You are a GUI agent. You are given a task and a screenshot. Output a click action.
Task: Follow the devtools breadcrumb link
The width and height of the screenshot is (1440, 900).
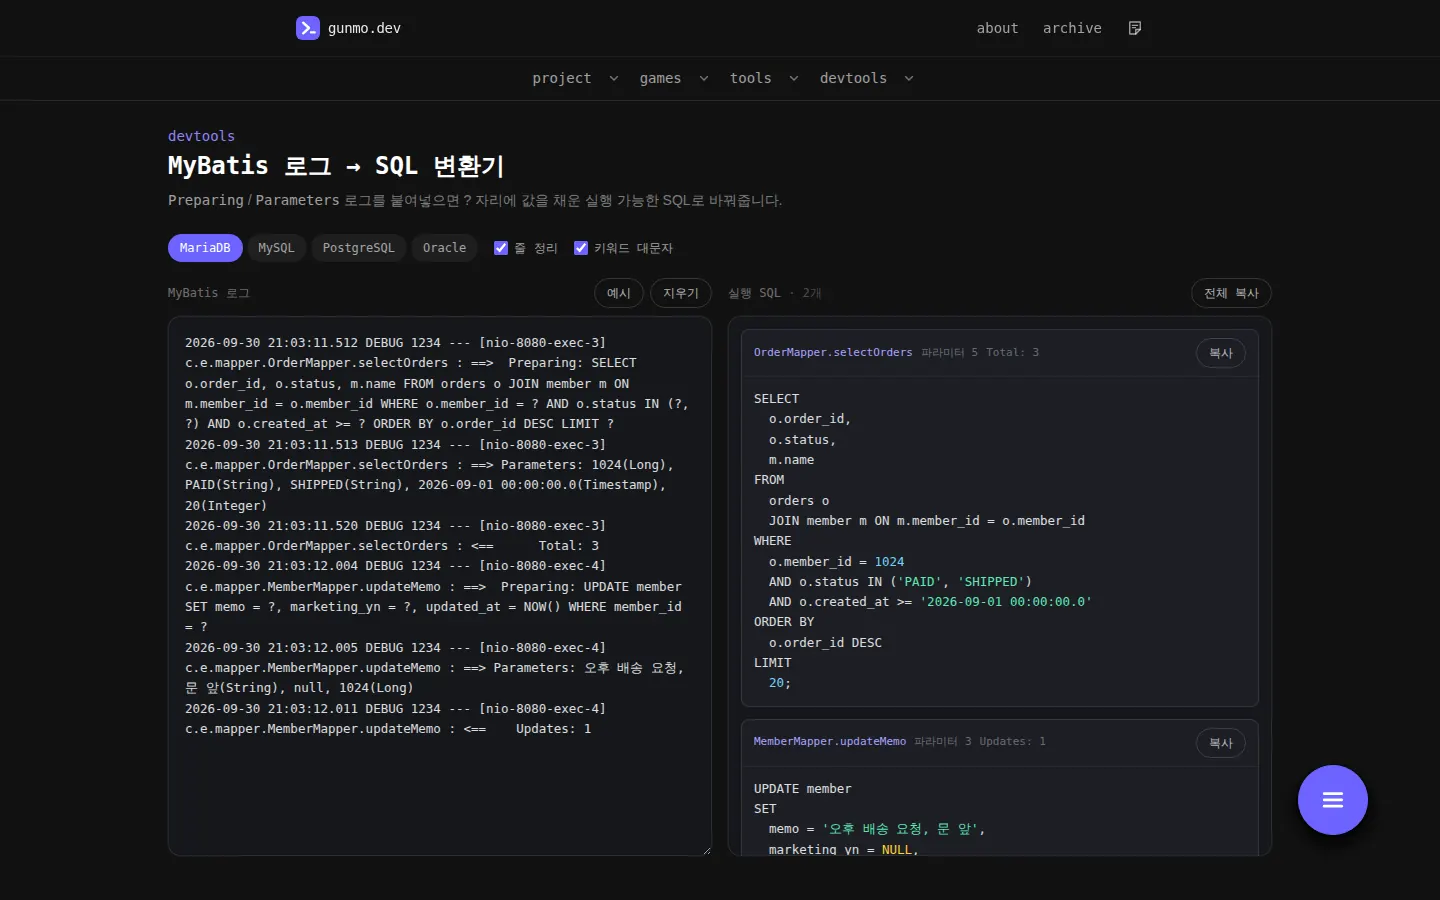point(201,136)
